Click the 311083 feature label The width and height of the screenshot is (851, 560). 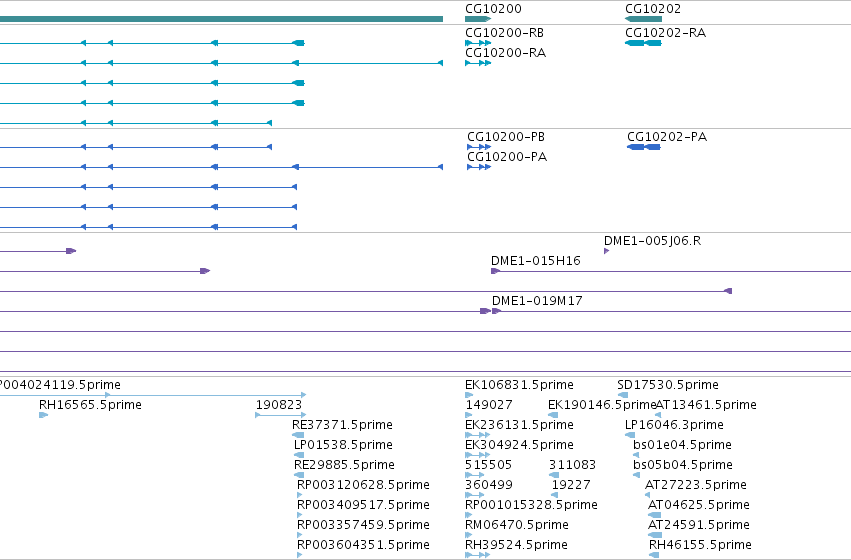click(x=573, y=465)
